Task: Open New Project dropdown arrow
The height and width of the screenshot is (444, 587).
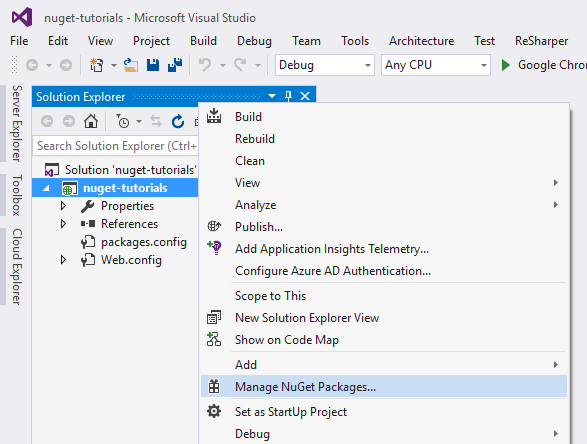Action: coord(114,66)
